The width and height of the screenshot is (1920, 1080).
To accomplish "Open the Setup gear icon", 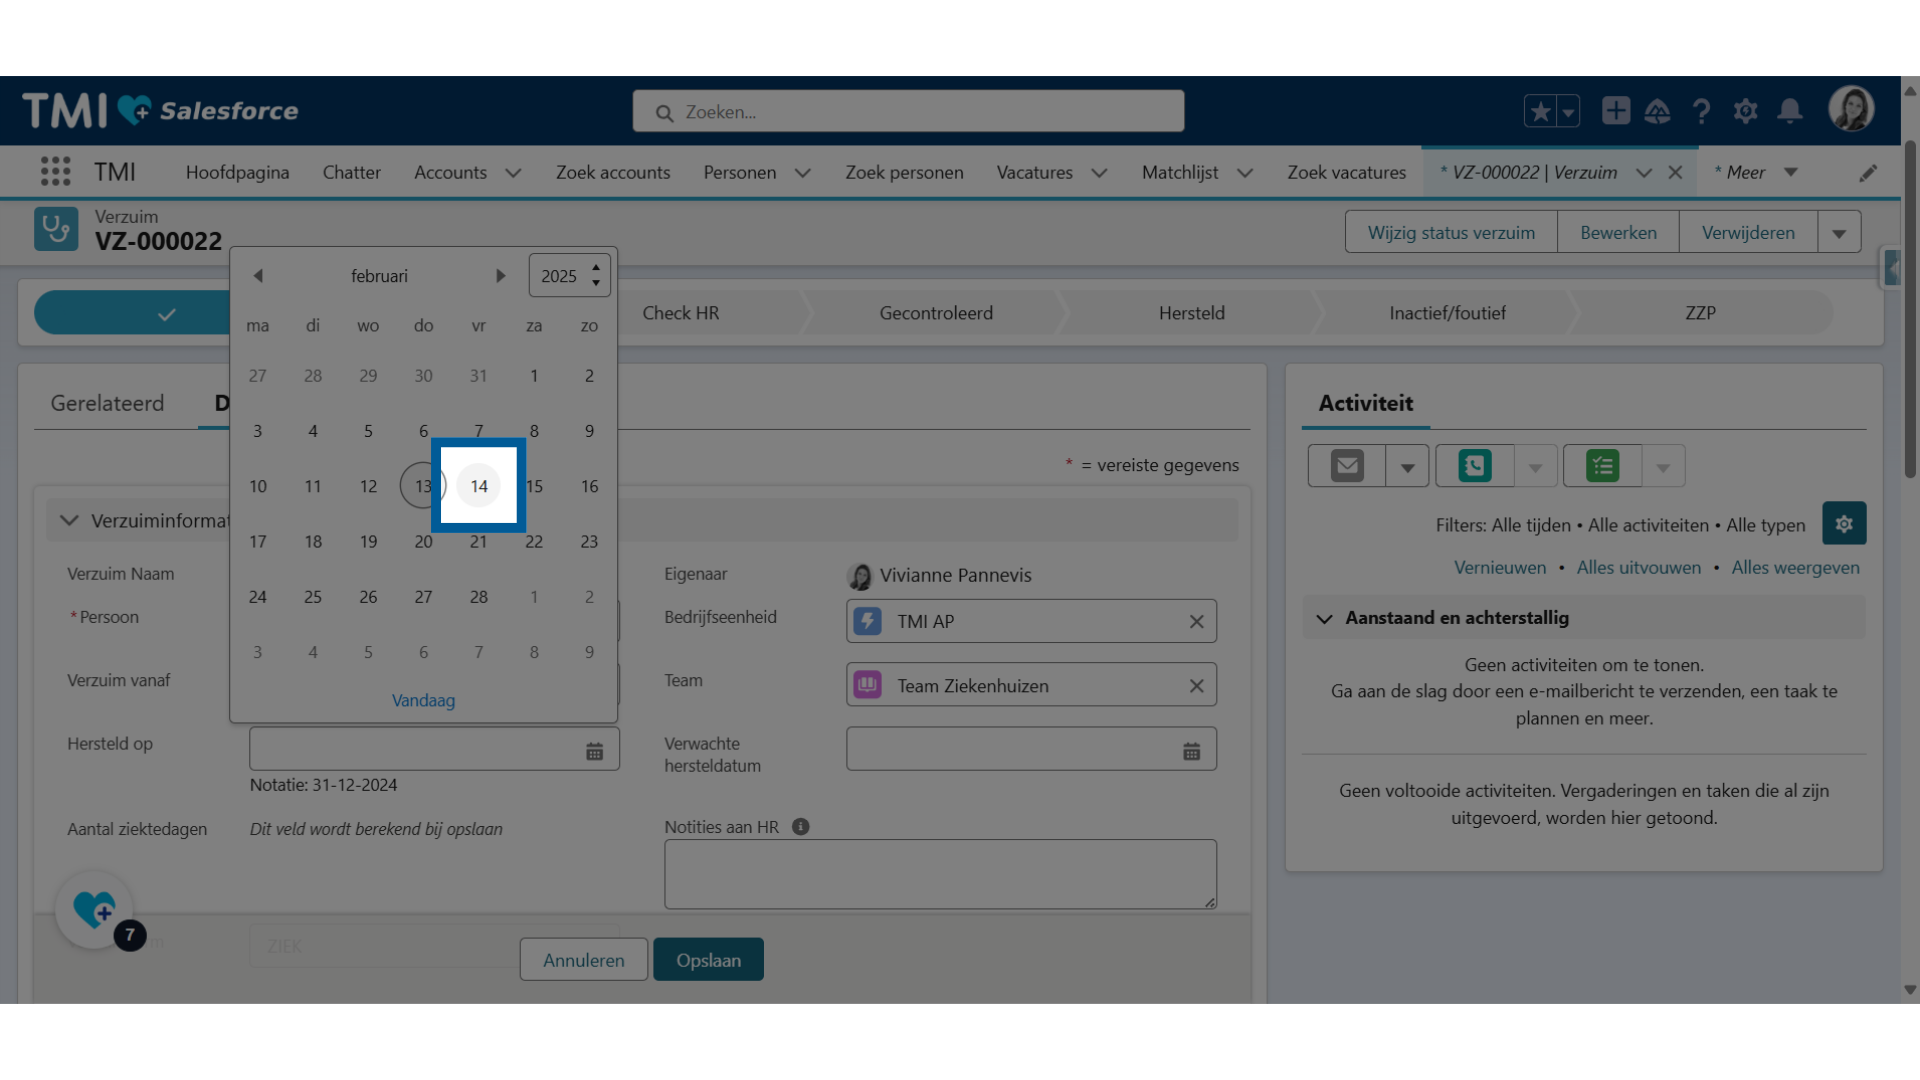I will tap(1745, 111).
